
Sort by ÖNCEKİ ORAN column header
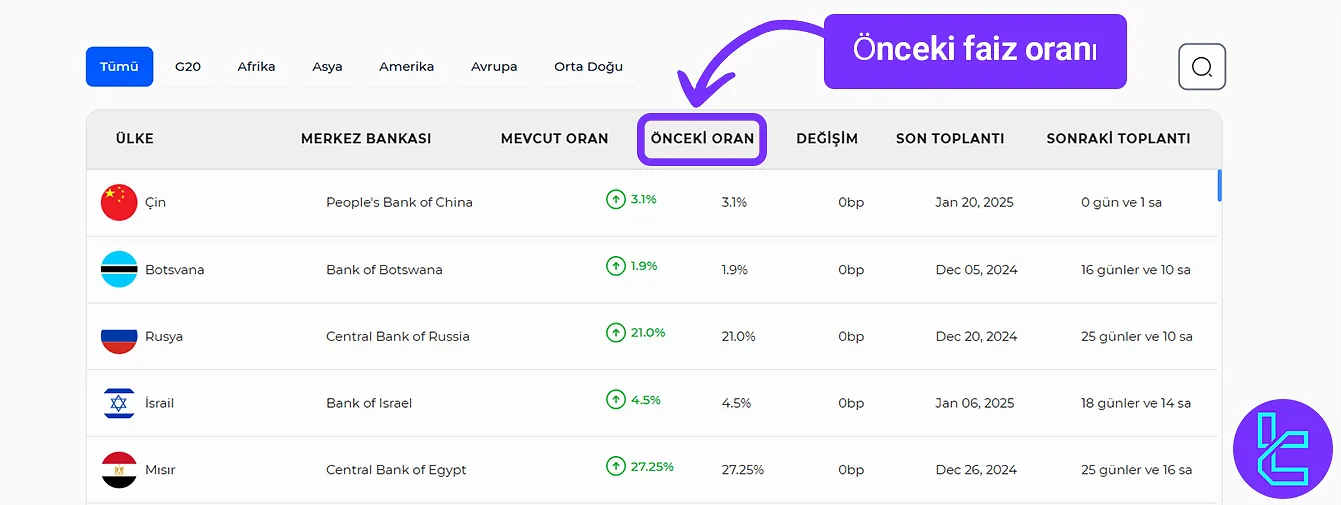point(702,139)
